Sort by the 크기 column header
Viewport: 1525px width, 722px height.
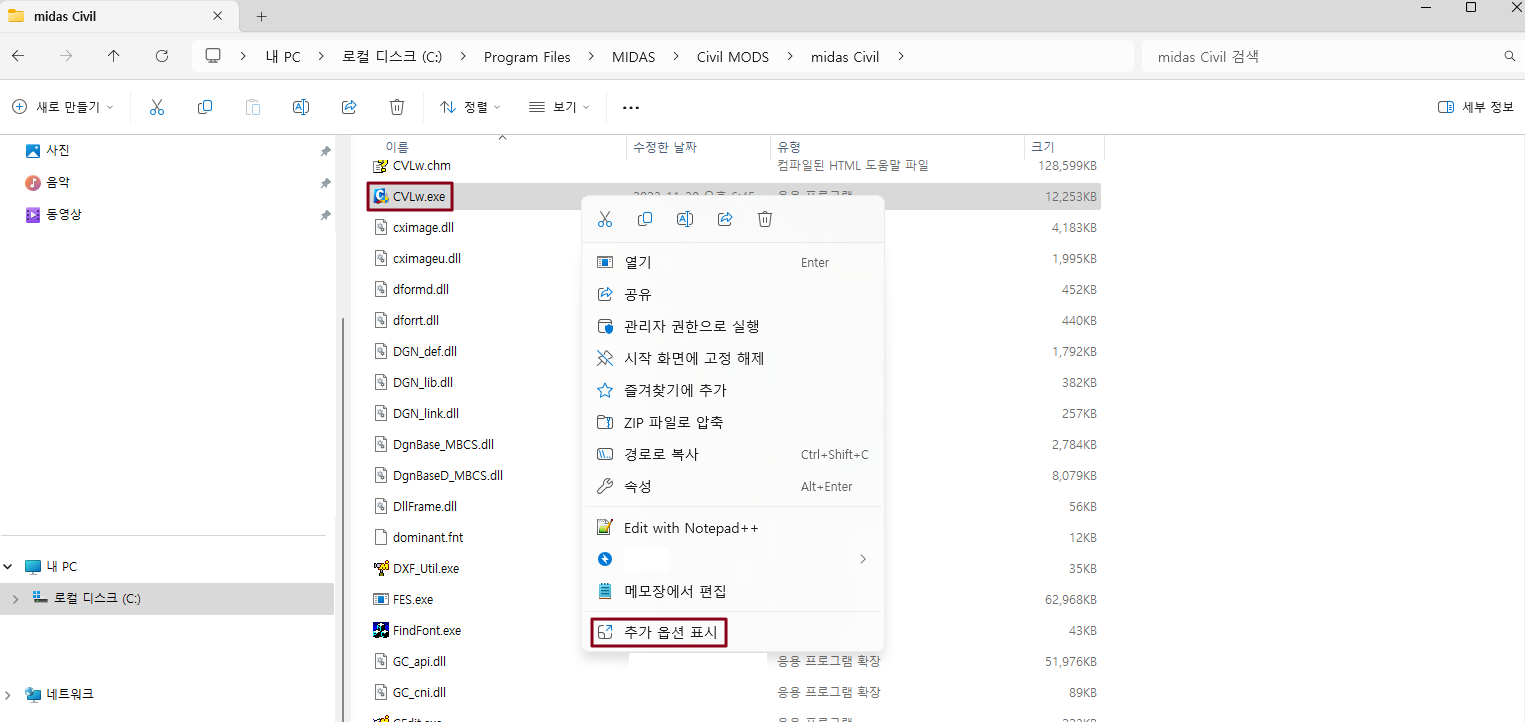coord(1042,147)
